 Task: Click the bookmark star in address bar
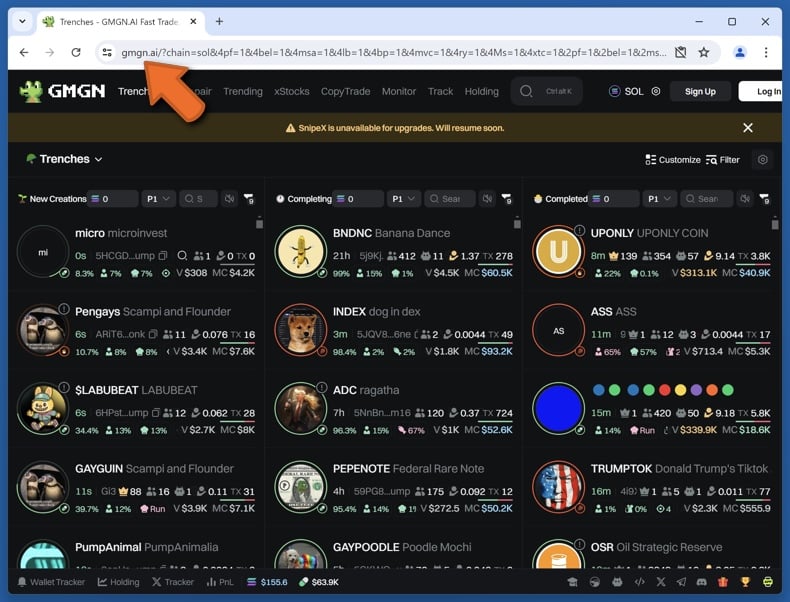click(704, 52)
